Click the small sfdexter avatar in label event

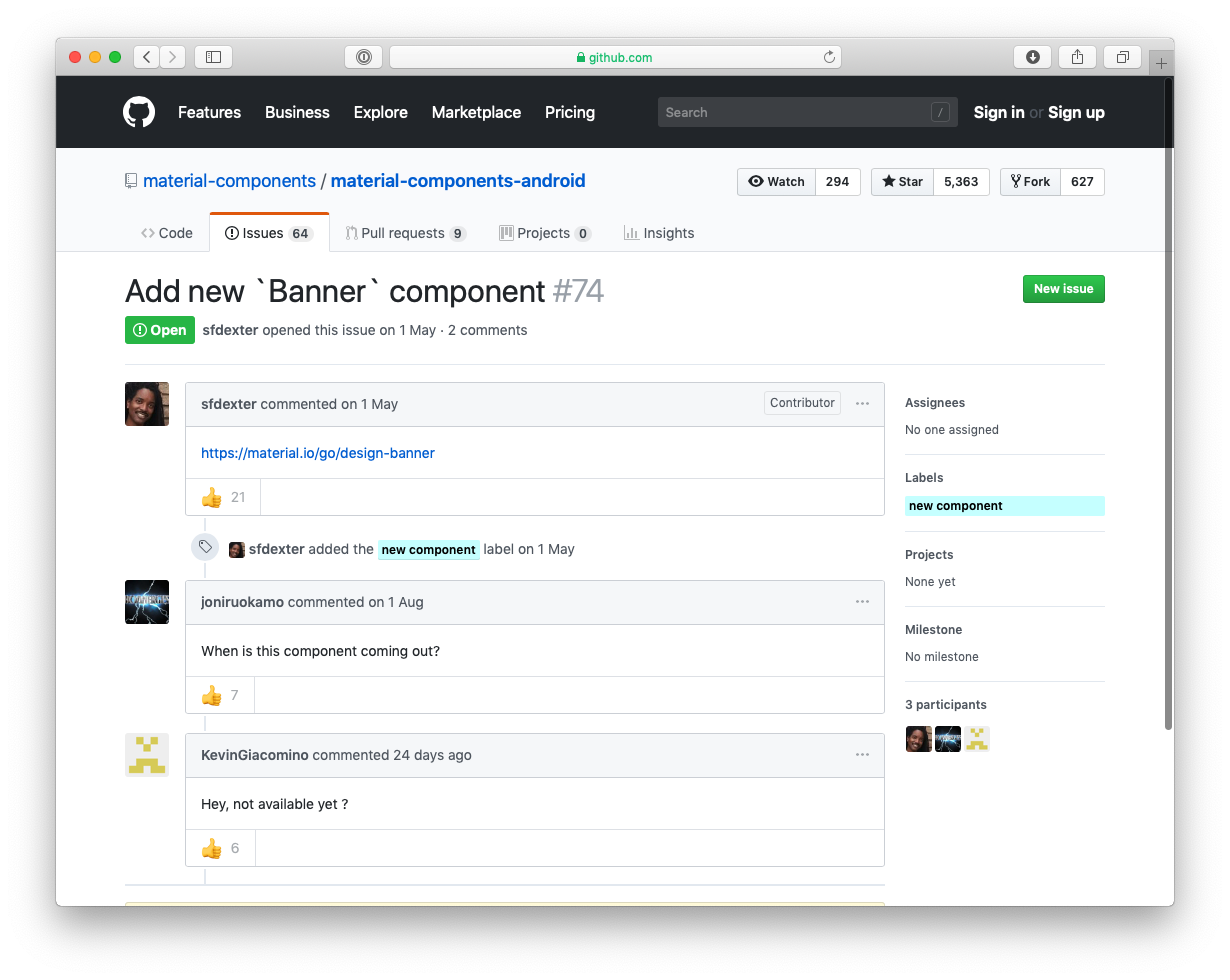pos(237,549)
